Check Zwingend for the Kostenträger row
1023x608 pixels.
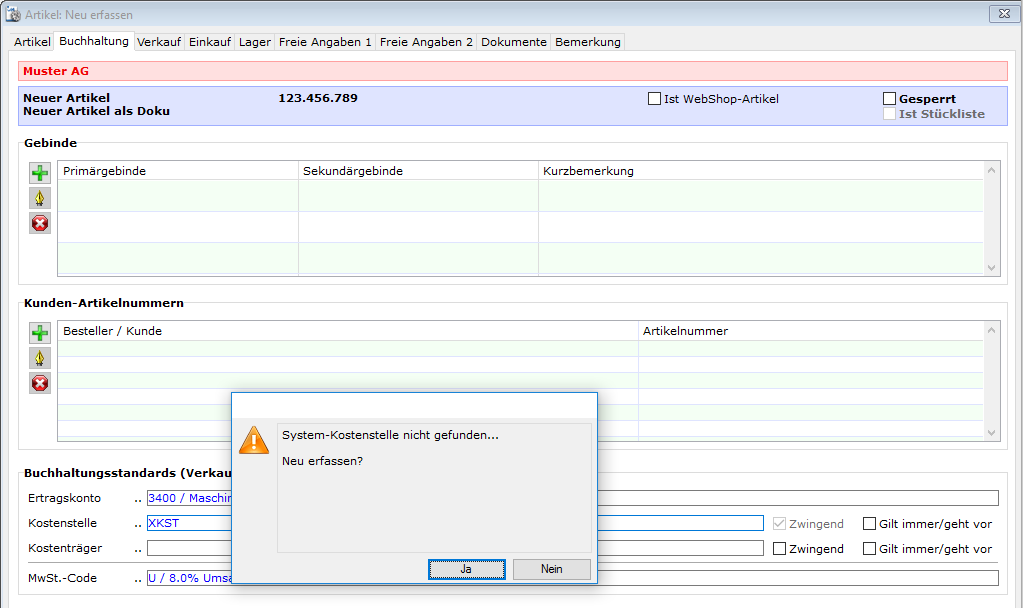[x=780, y=549]
